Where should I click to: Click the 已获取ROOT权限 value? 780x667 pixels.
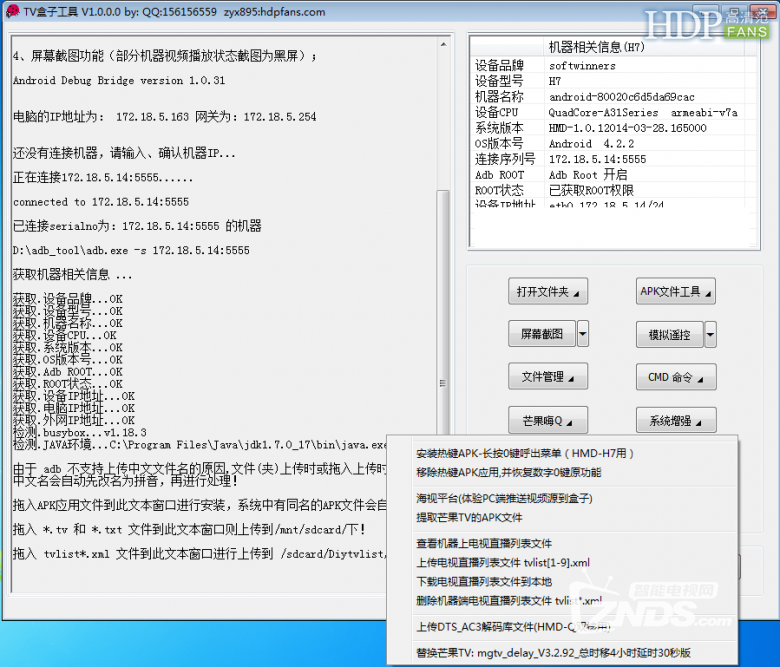click(x=591, y=191)
